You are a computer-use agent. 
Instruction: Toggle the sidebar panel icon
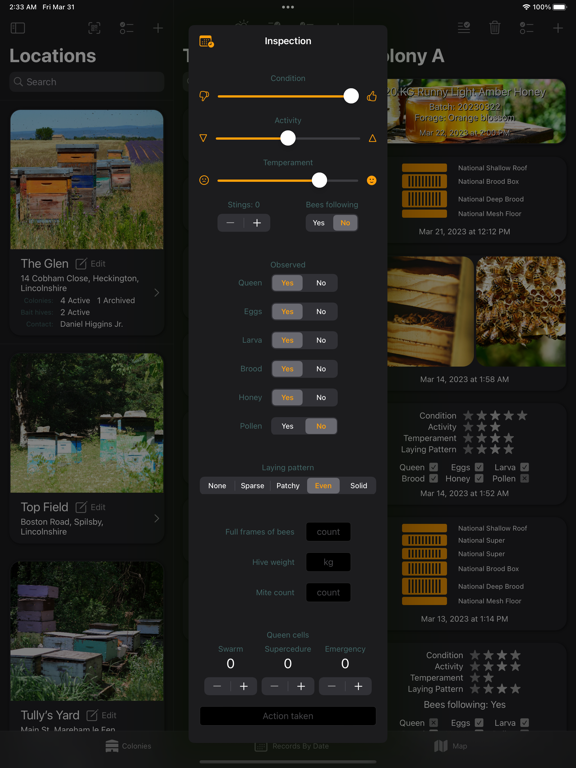pyautogui.click(x=18, y=28)
